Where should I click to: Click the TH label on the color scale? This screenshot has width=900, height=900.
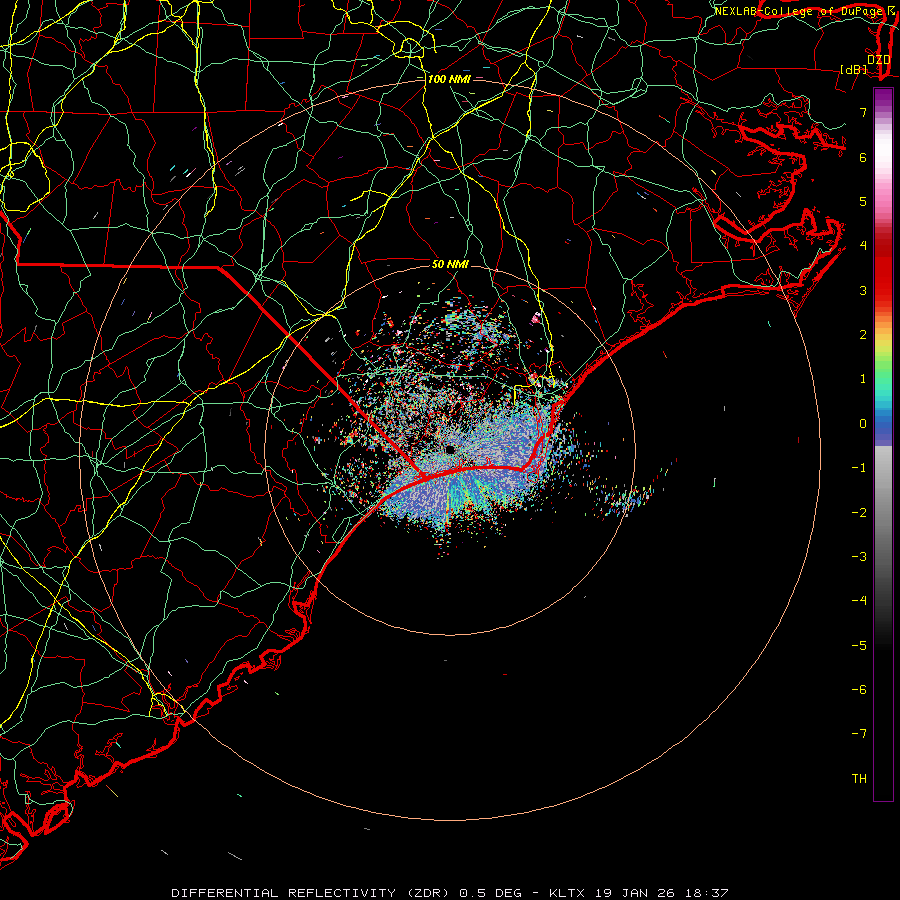(x=859, y=778)
